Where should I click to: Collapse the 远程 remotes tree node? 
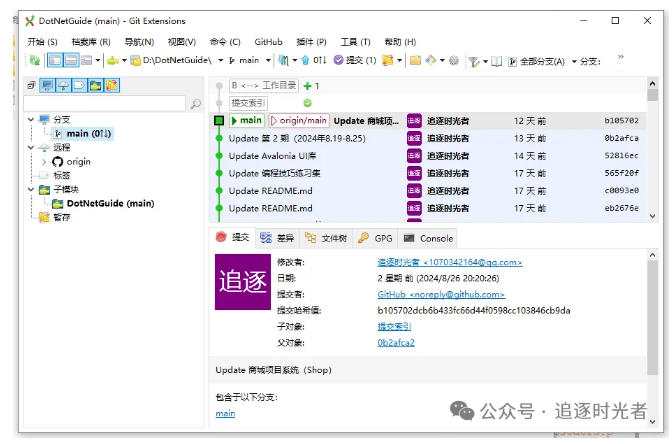click(30, 147)
